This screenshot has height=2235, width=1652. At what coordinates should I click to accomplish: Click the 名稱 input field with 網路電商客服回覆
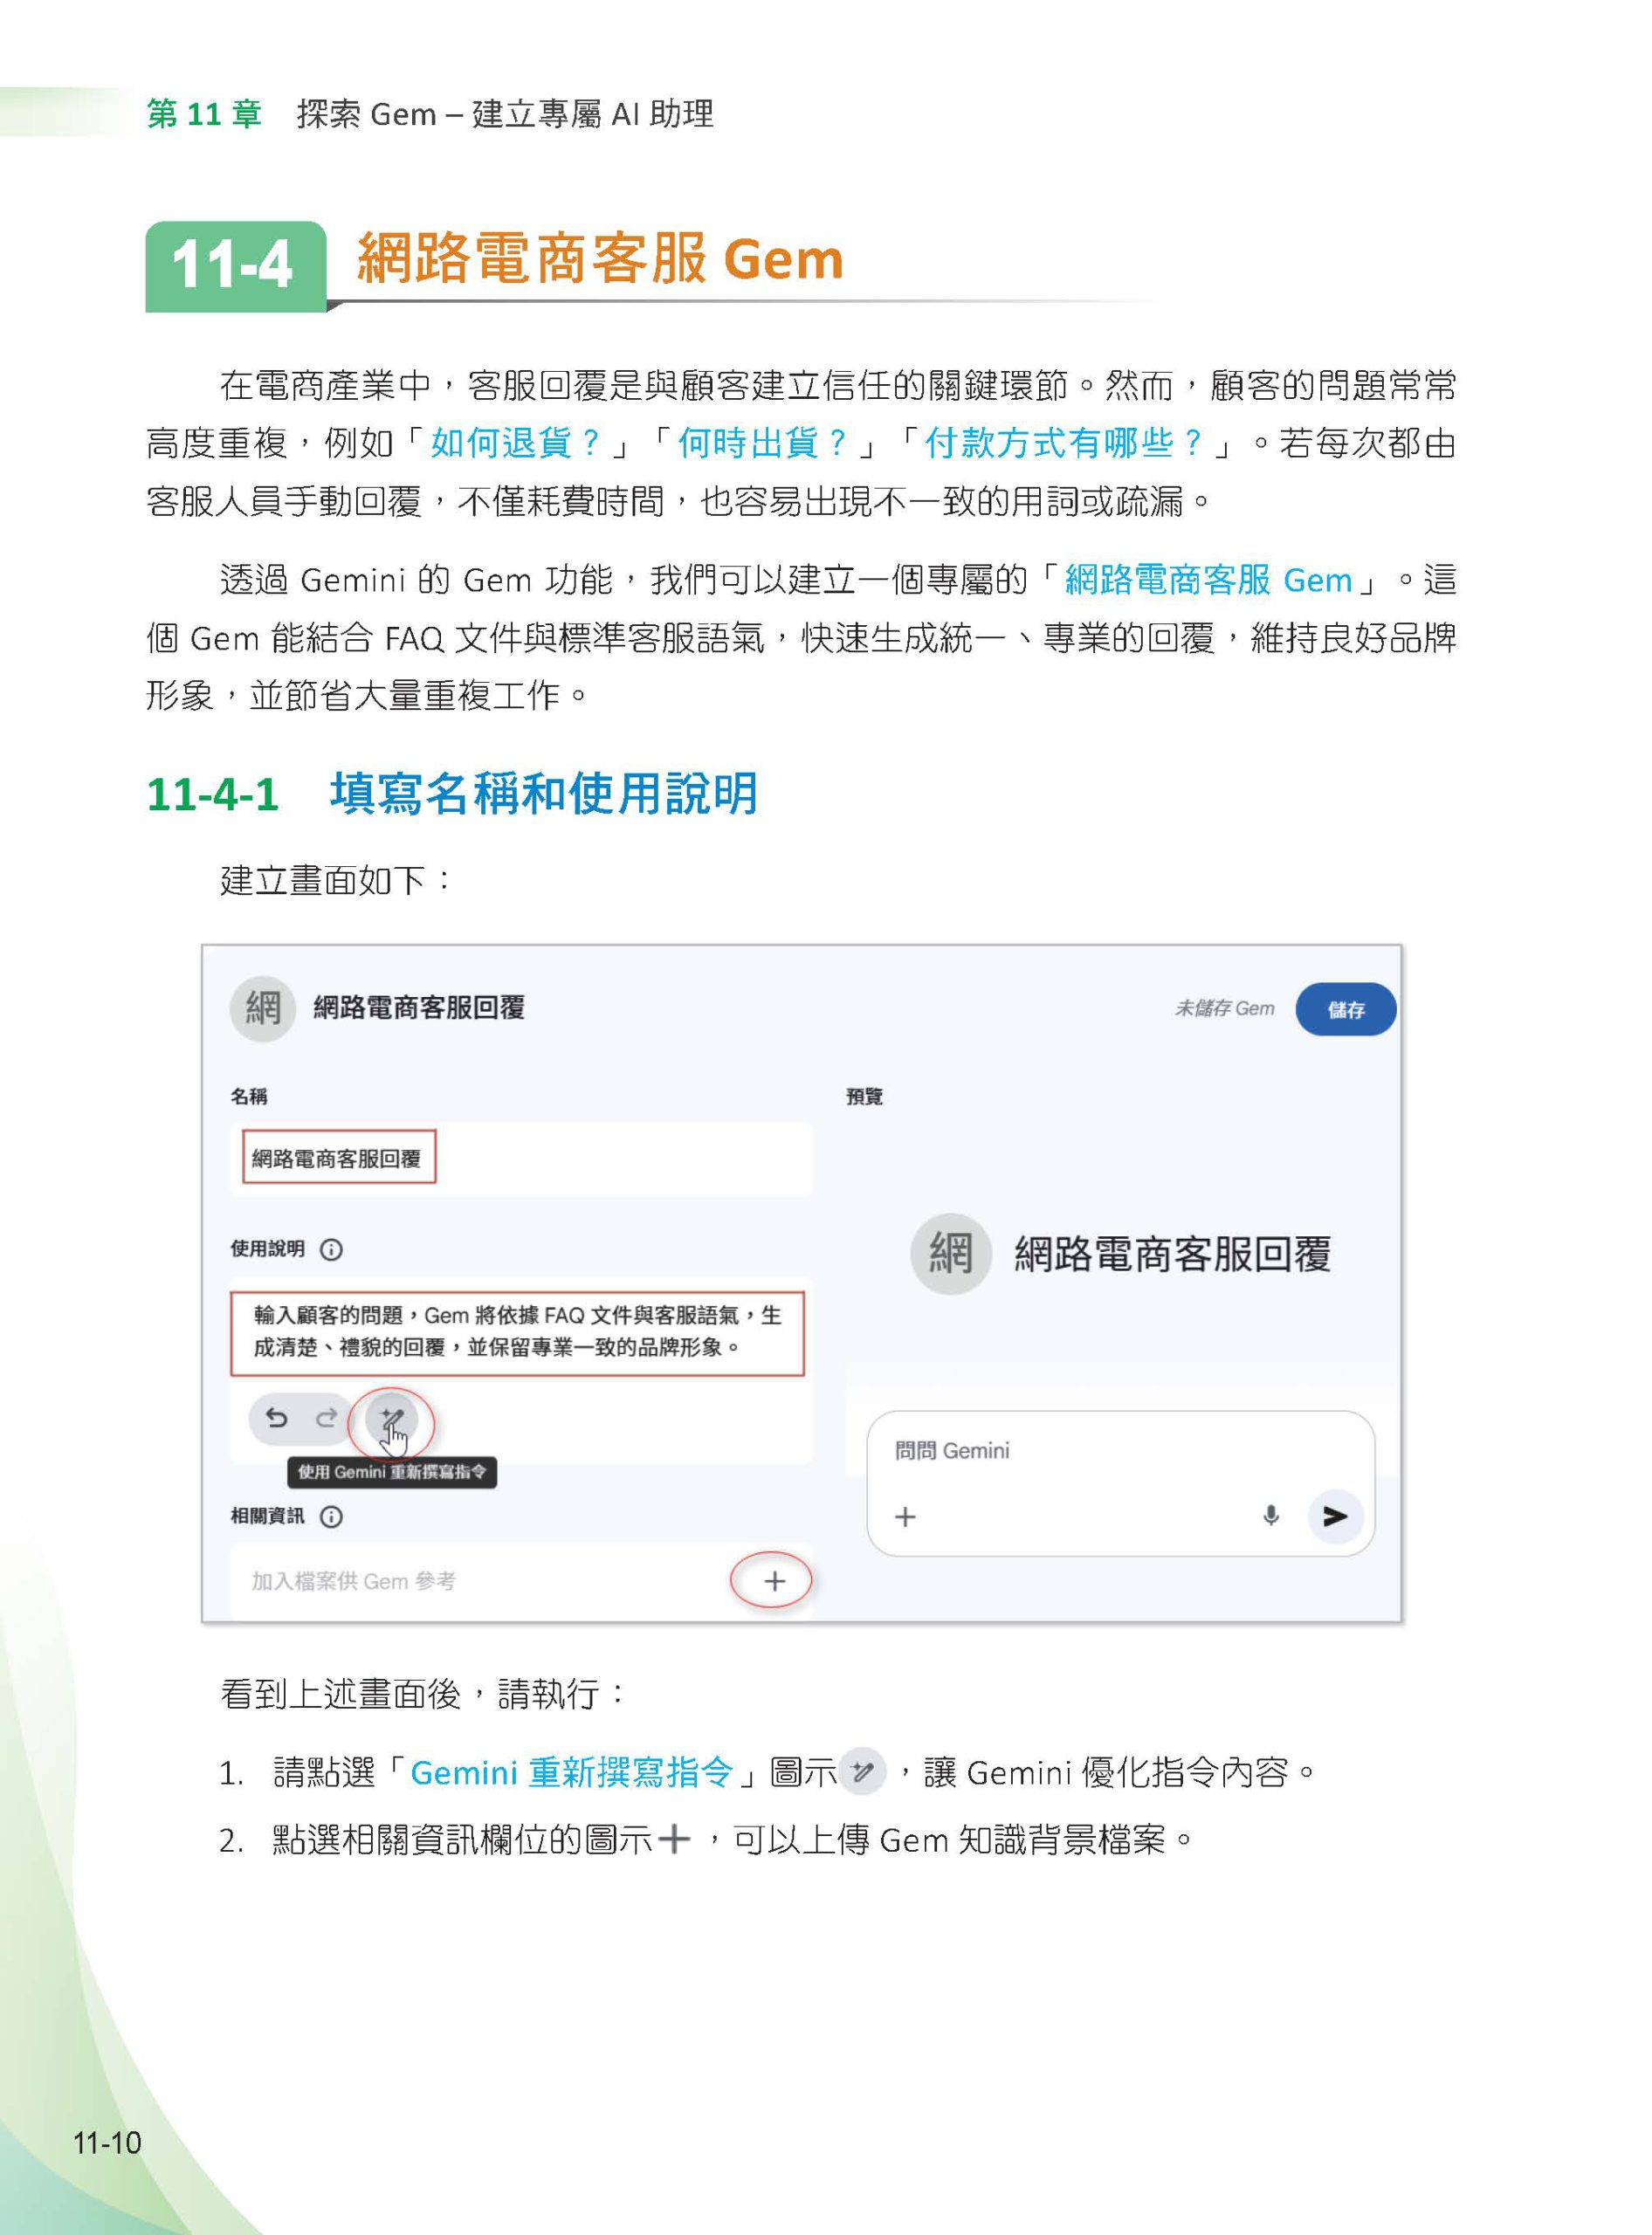pos(521,1158)
